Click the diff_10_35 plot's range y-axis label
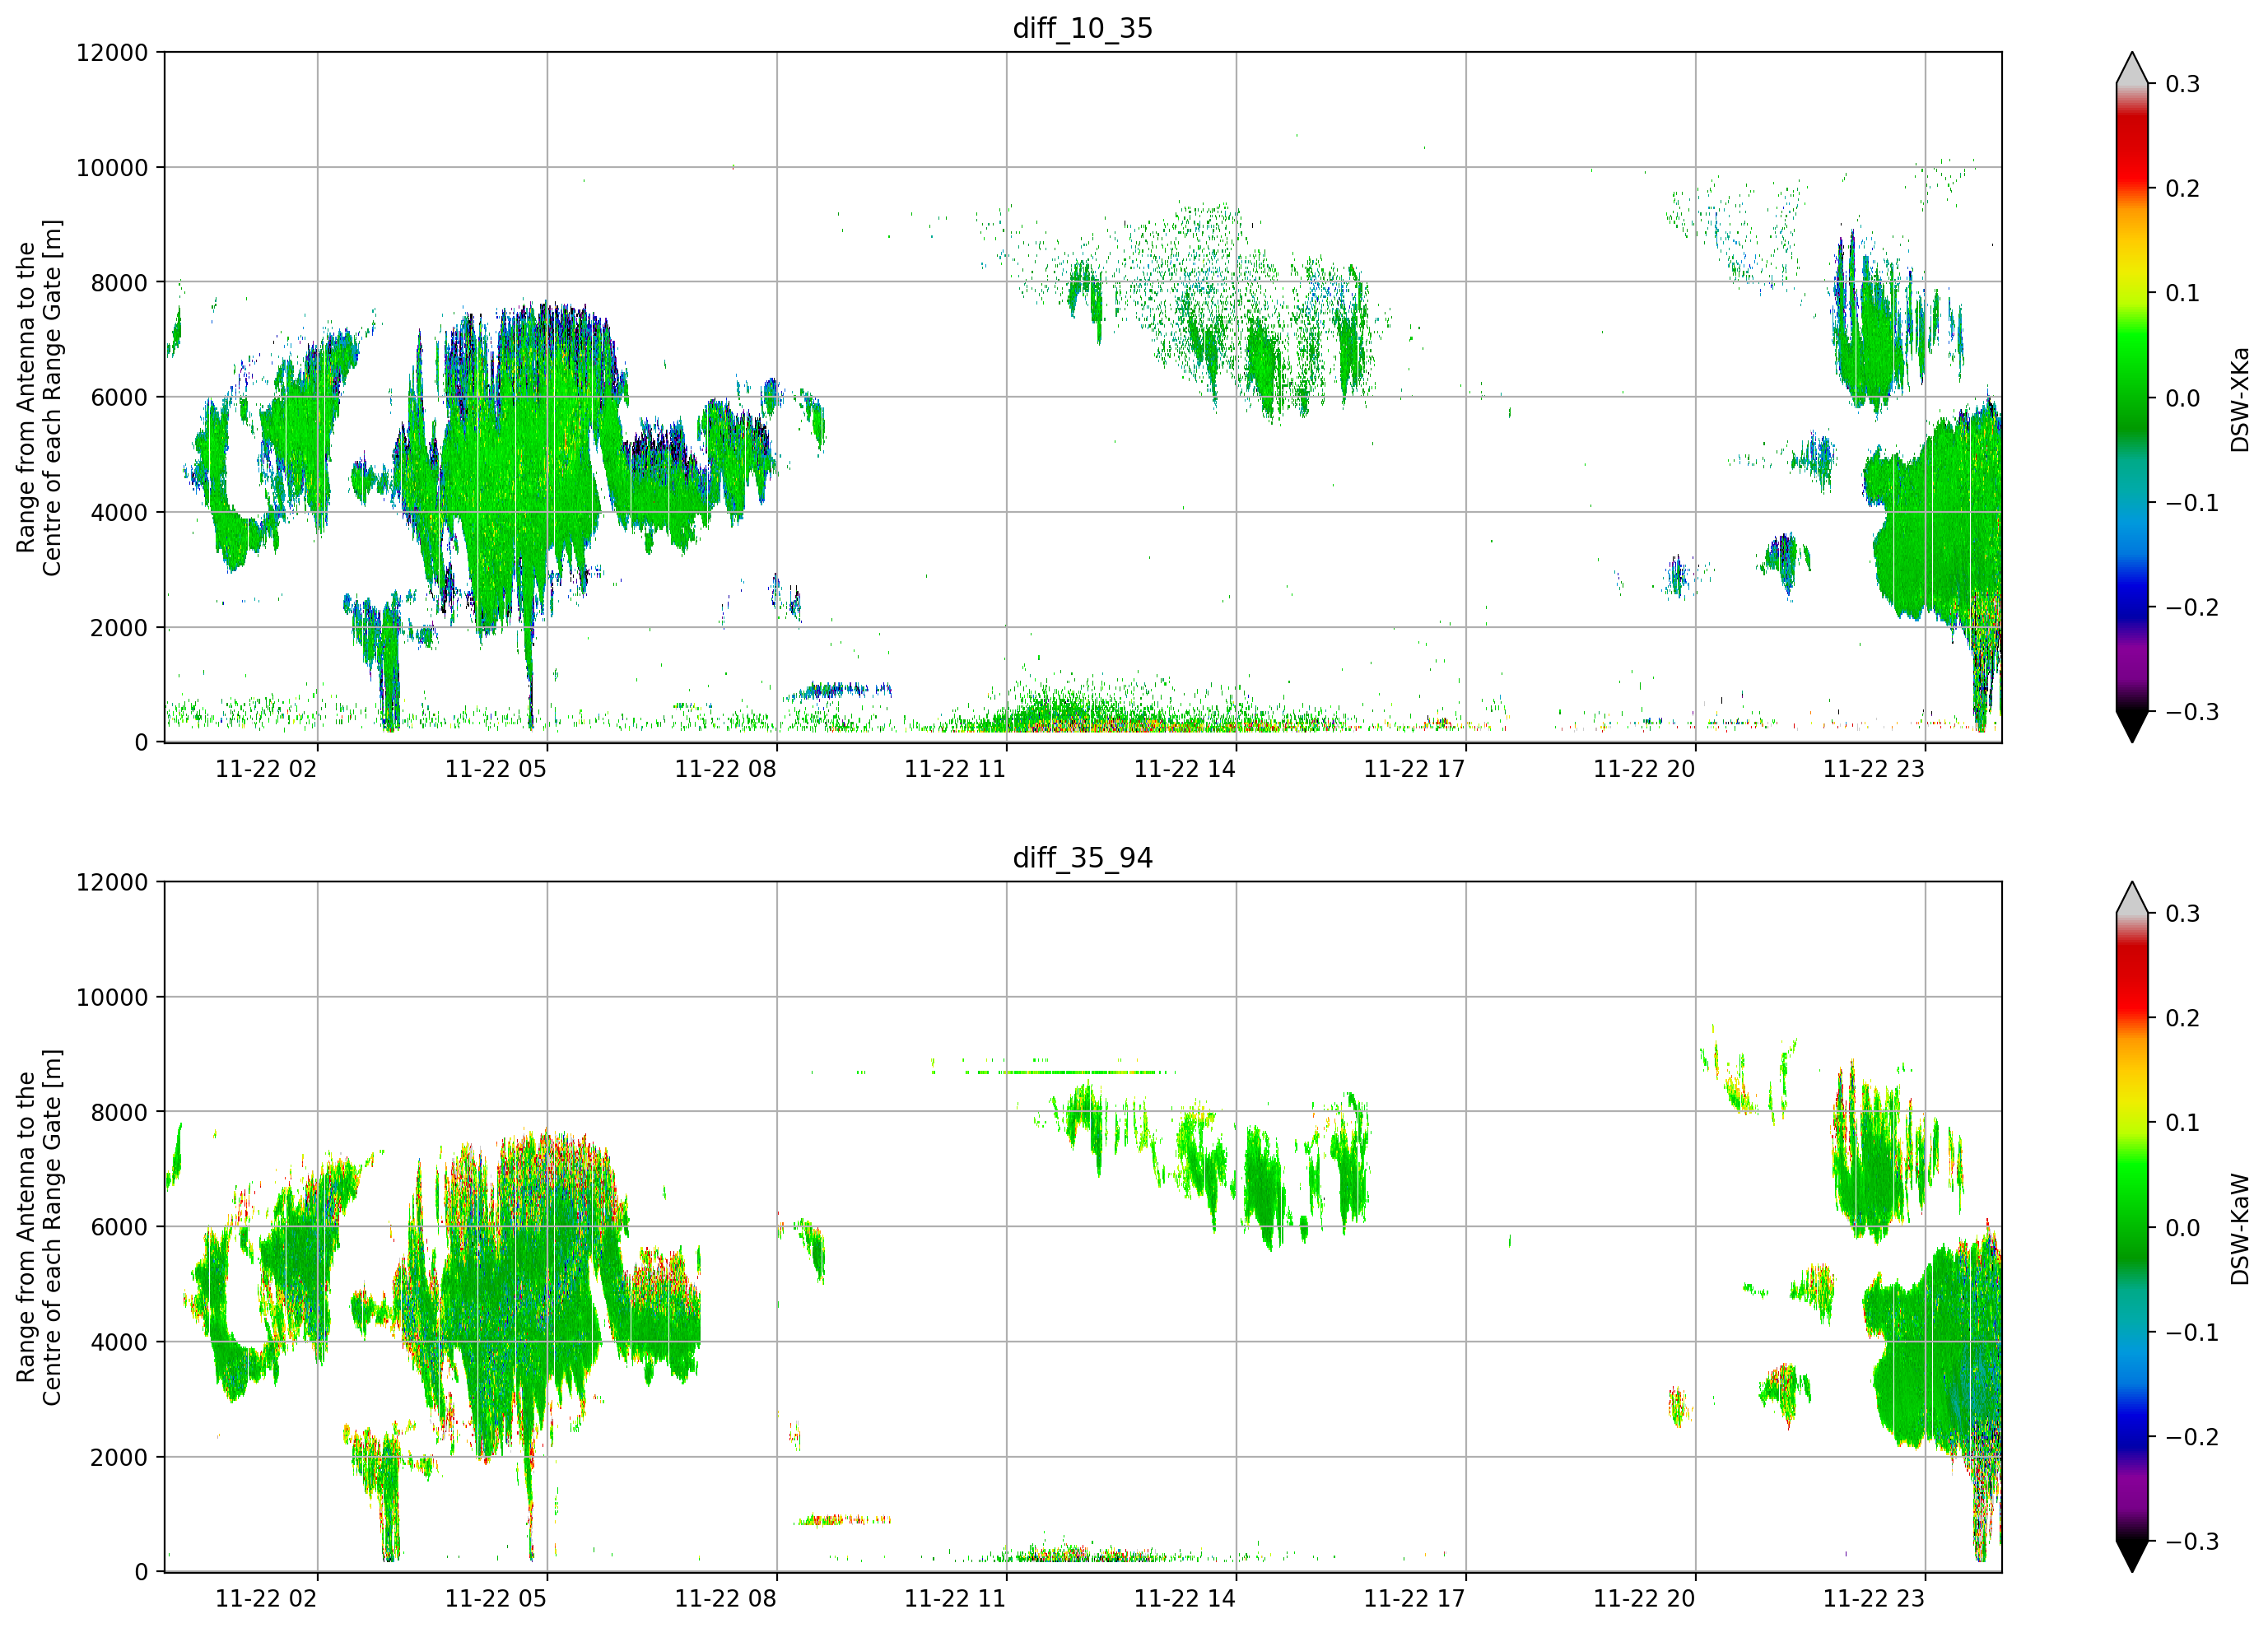 39,397
